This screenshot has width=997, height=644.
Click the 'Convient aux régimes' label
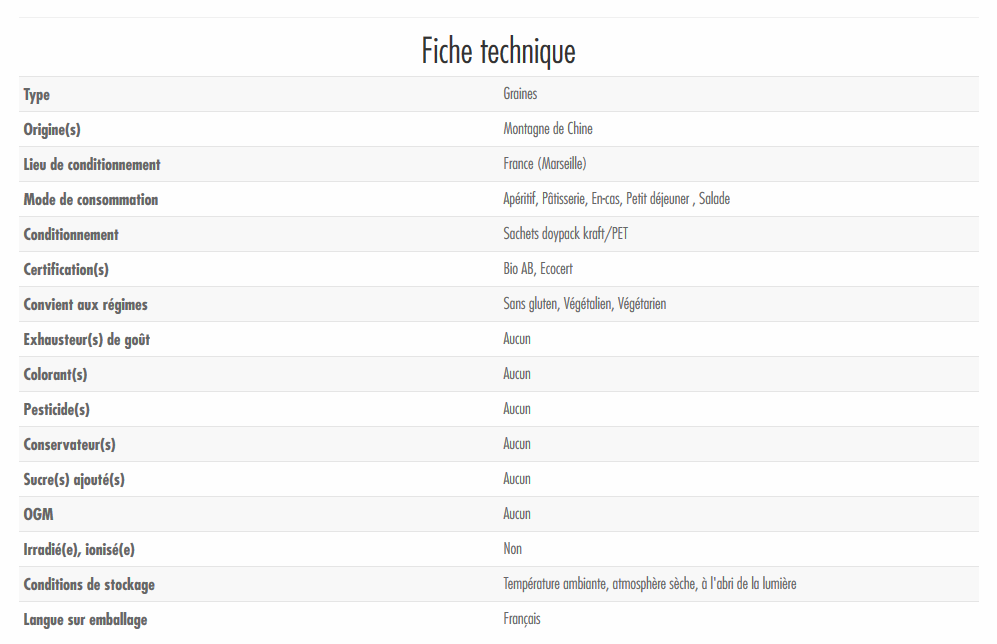click(x=86, y=305)
